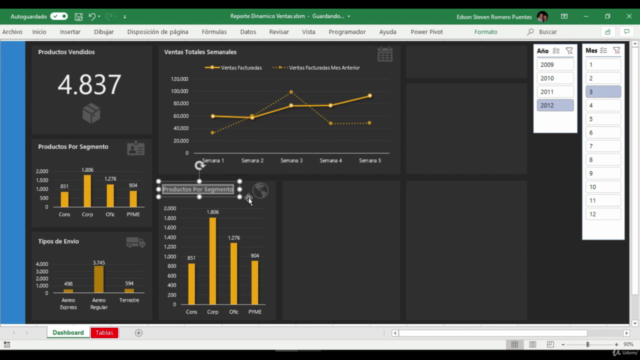Click the table icon on Ventas chart
This screenshot has width=640, height=360.
point(385,54)
